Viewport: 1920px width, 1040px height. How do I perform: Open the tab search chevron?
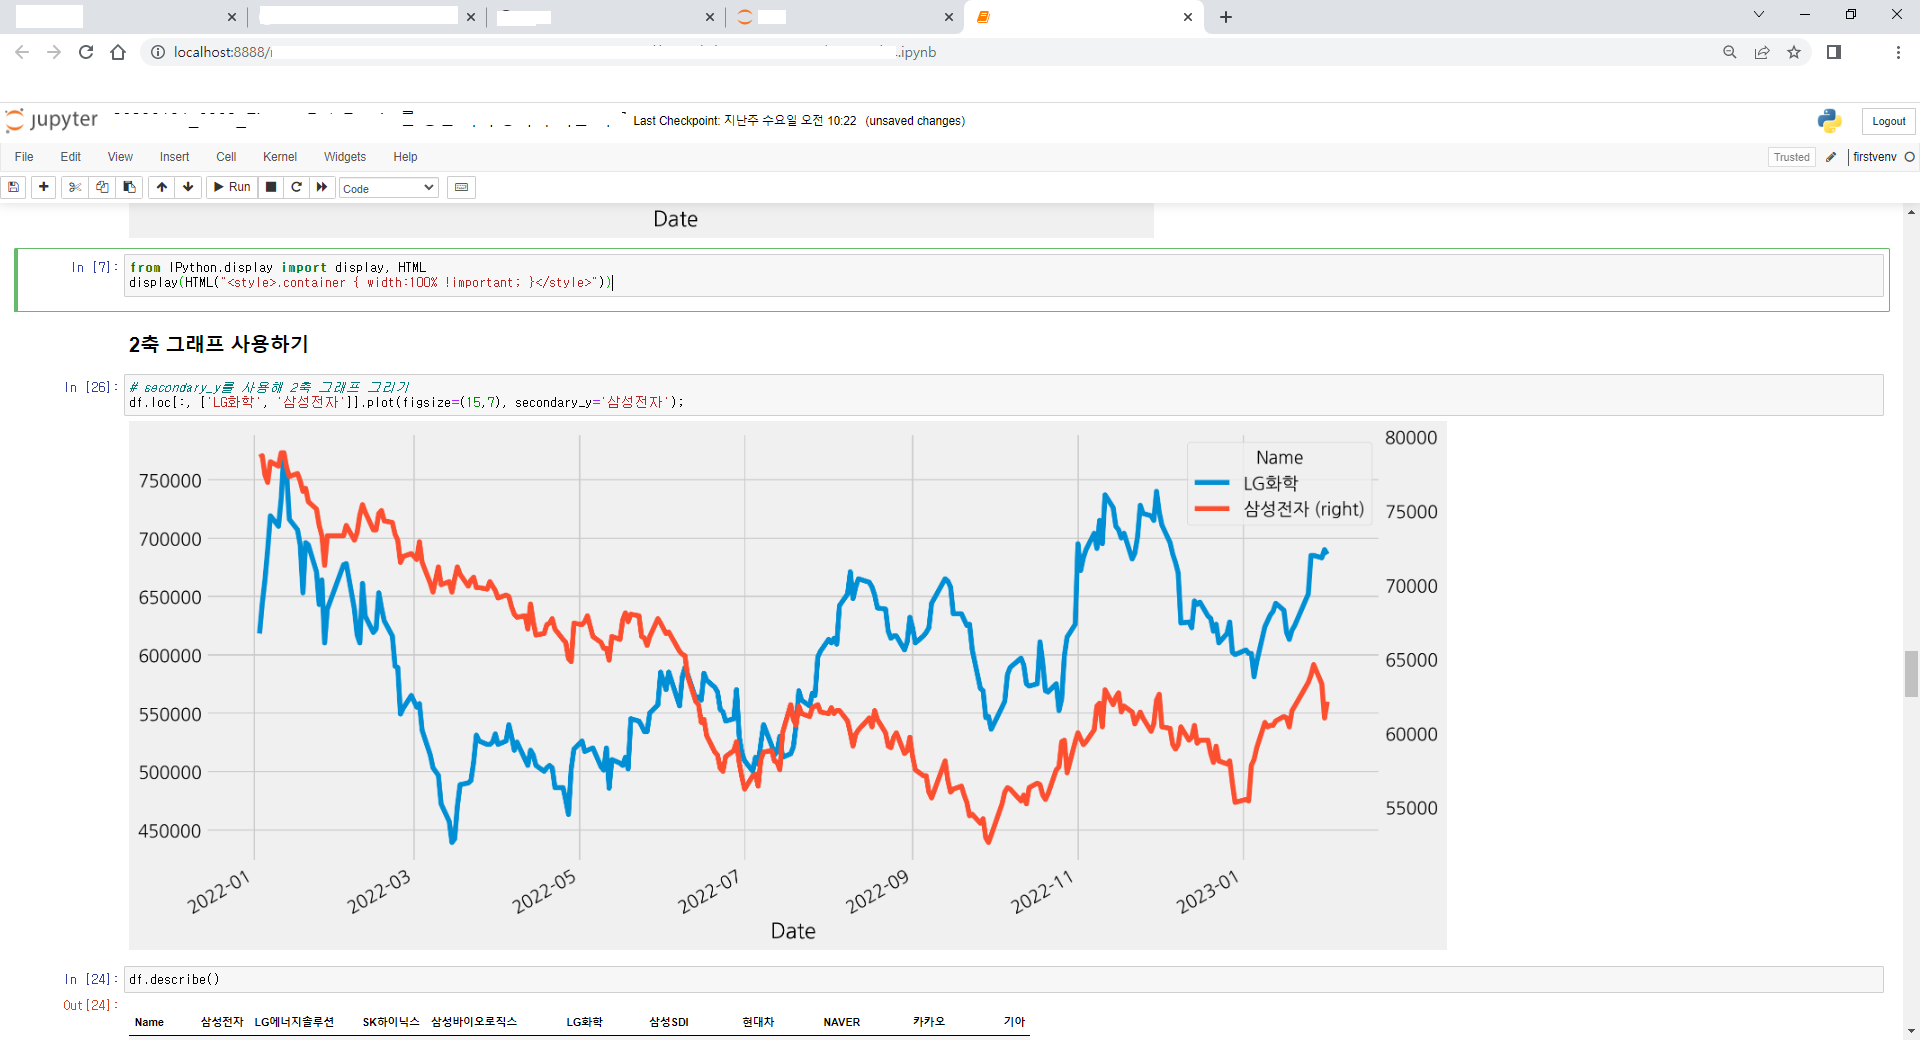click(x=1759, y=15)
